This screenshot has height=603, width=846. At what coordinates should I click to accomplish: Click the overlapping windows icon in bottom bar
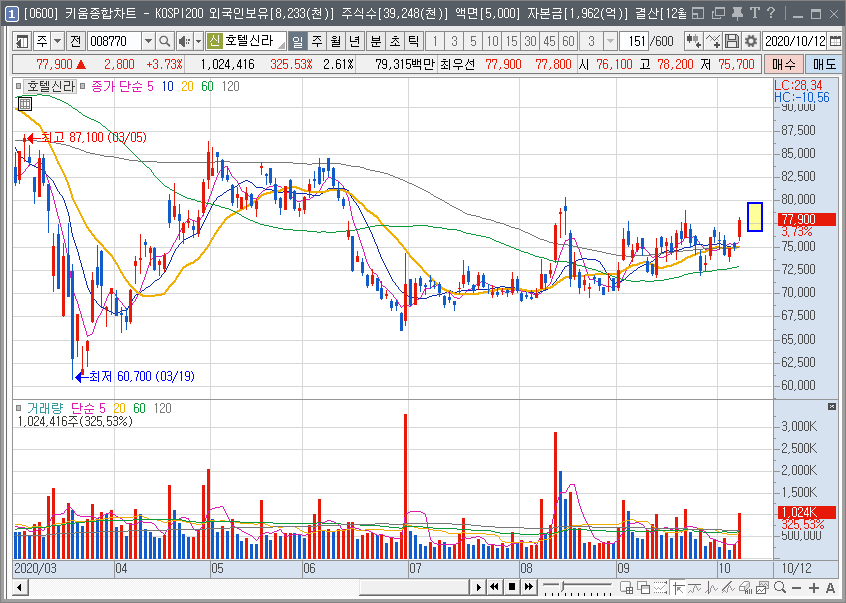643,587
